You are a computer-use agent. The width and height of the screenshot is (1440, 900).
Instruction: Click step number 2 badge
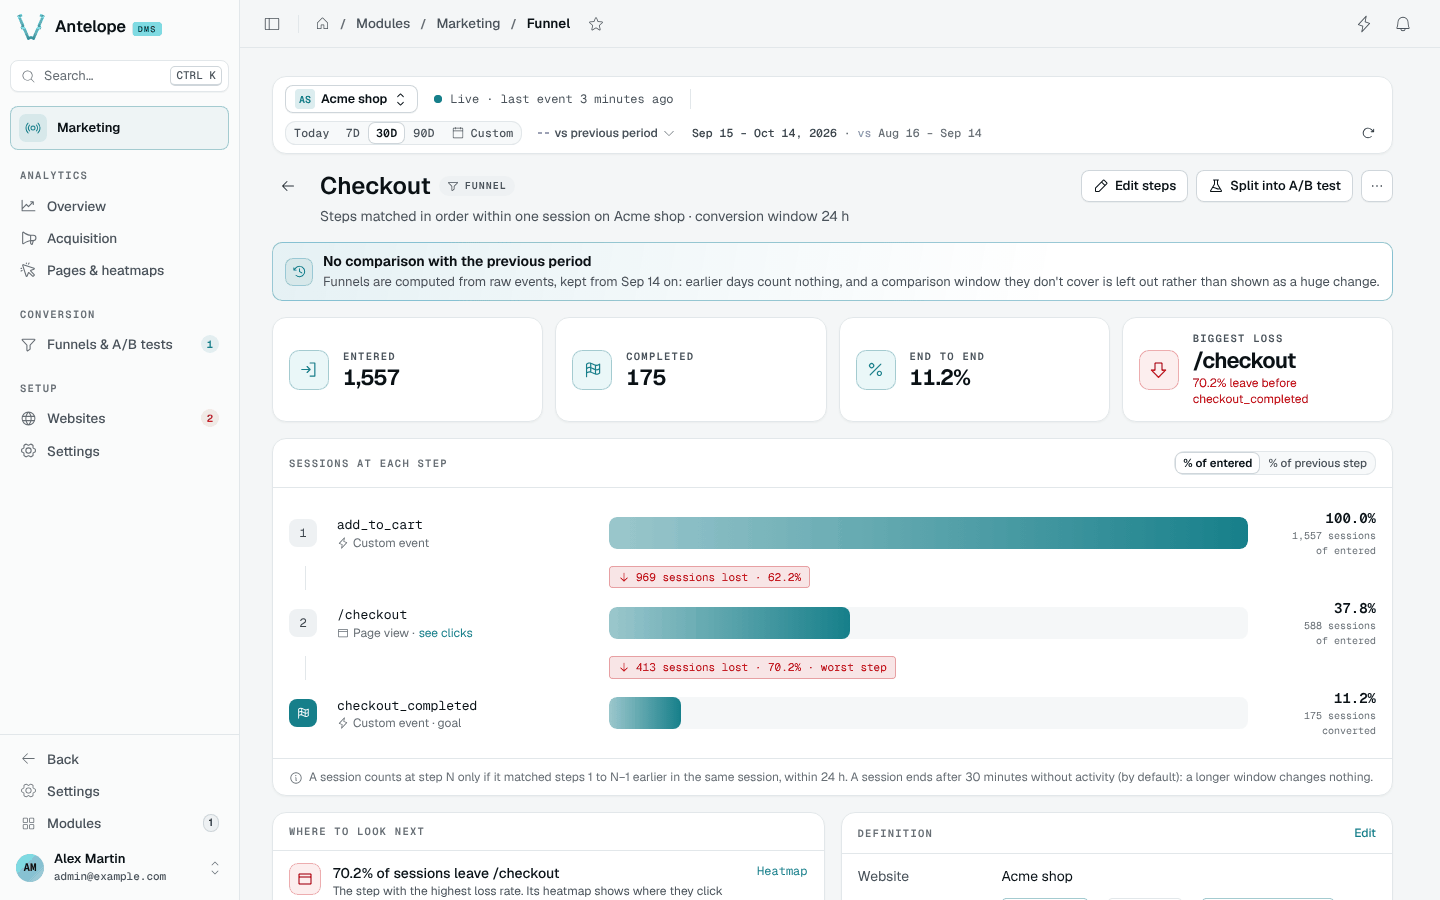(303, 623)
